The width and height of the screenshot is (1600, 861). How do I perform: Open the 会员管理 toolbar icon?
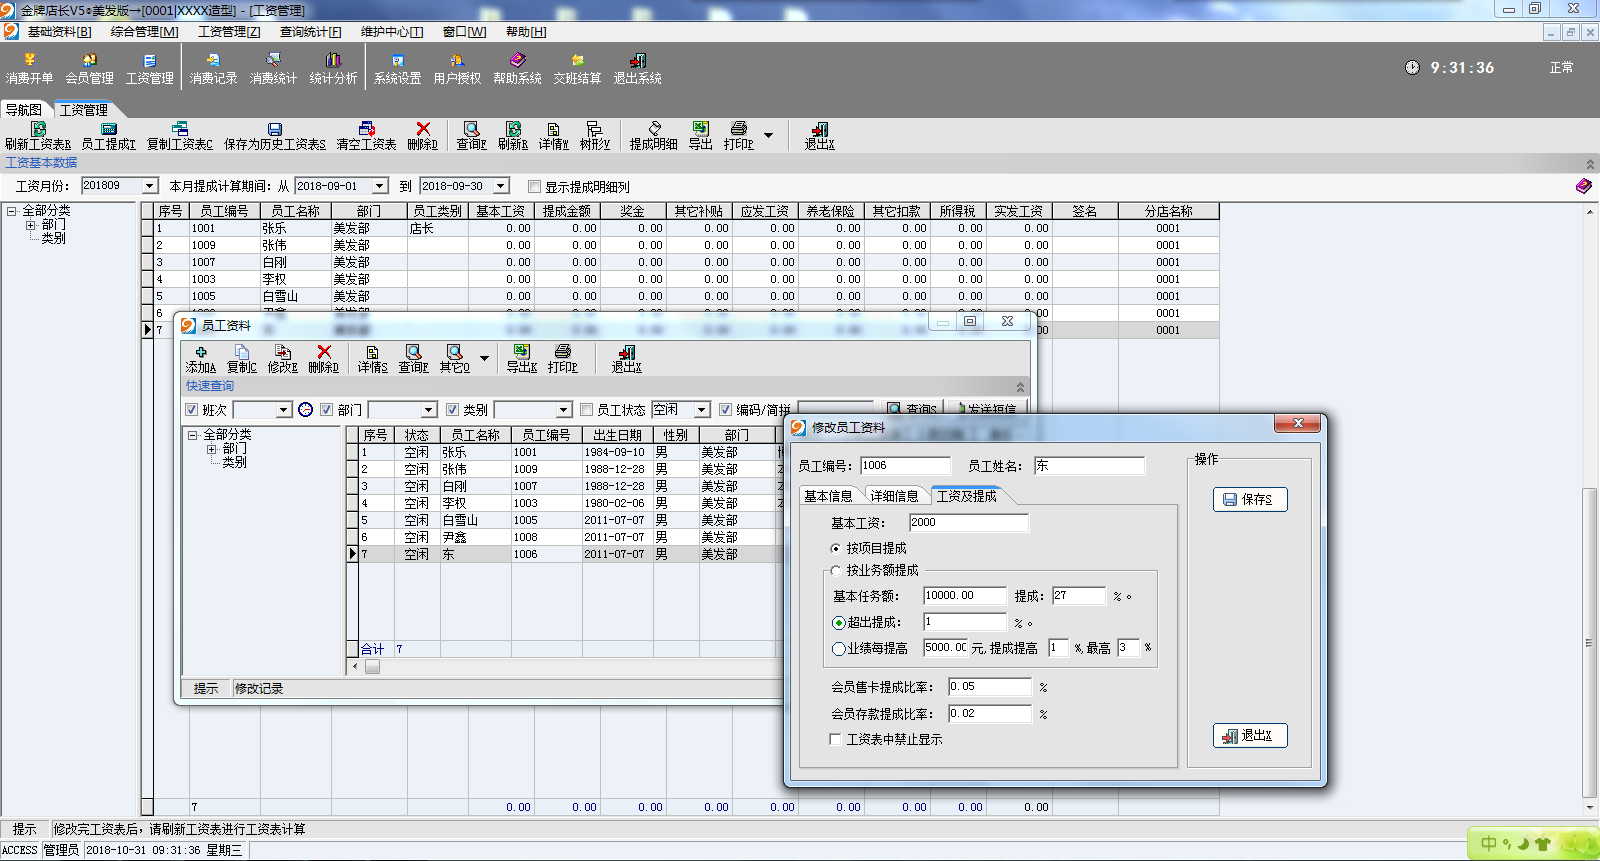(x=89, y=69)
